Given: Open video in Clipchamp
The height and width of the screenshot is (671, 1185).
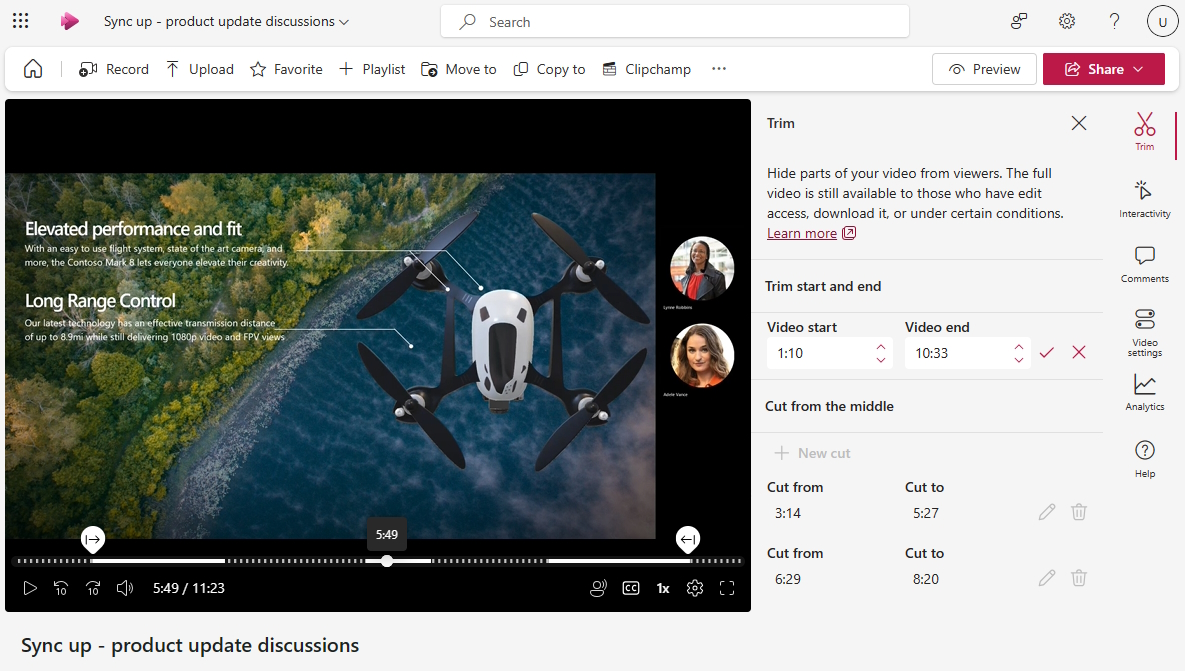Looking at the screenshot, I should (647, 69).
